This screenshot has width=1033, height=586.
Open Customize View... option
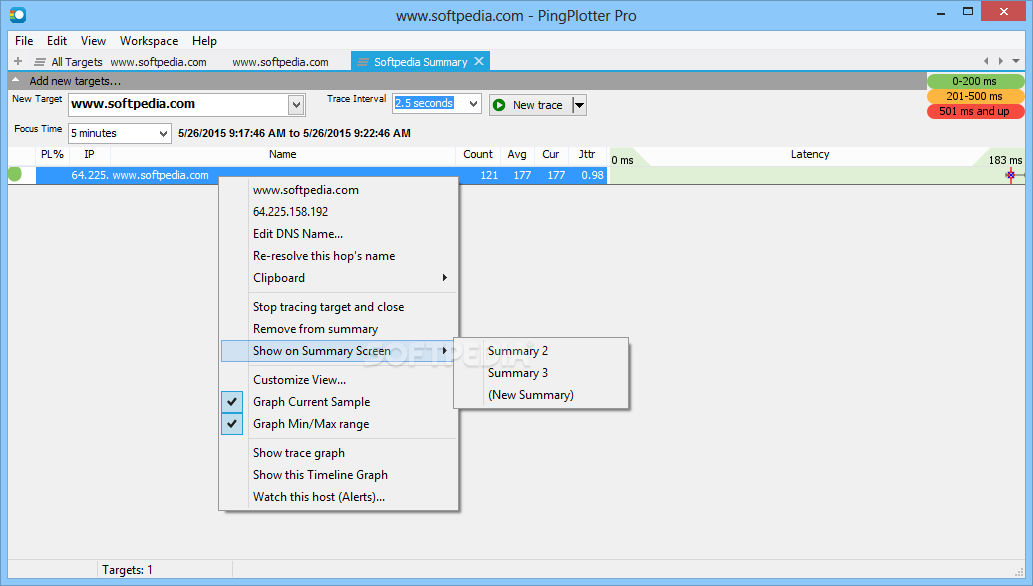point(300,380)
